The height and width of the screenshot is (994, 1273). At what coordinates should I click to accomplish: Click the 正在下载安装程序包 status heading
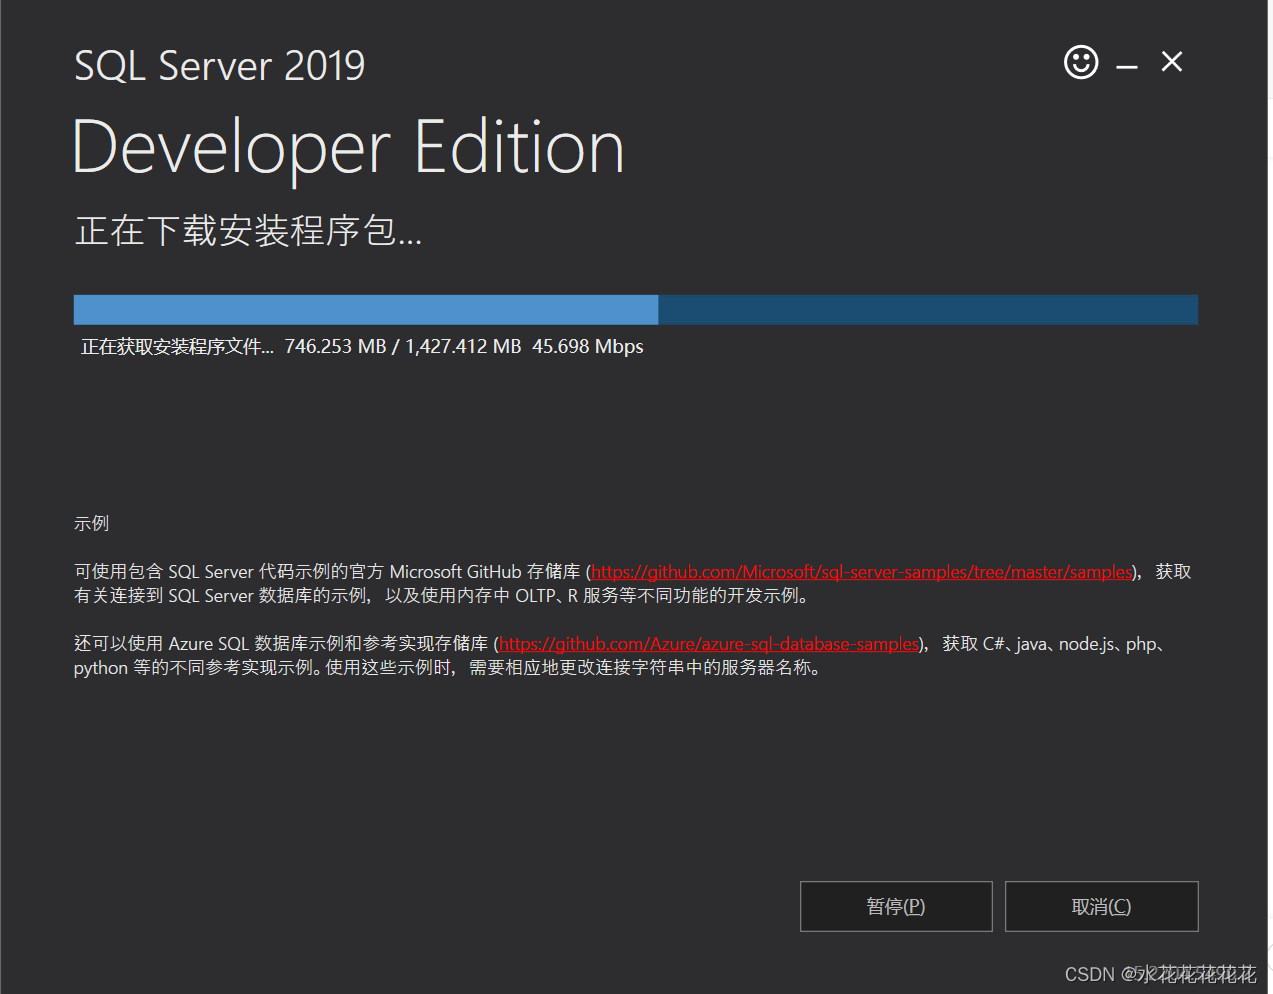click(x=248, y=231)
